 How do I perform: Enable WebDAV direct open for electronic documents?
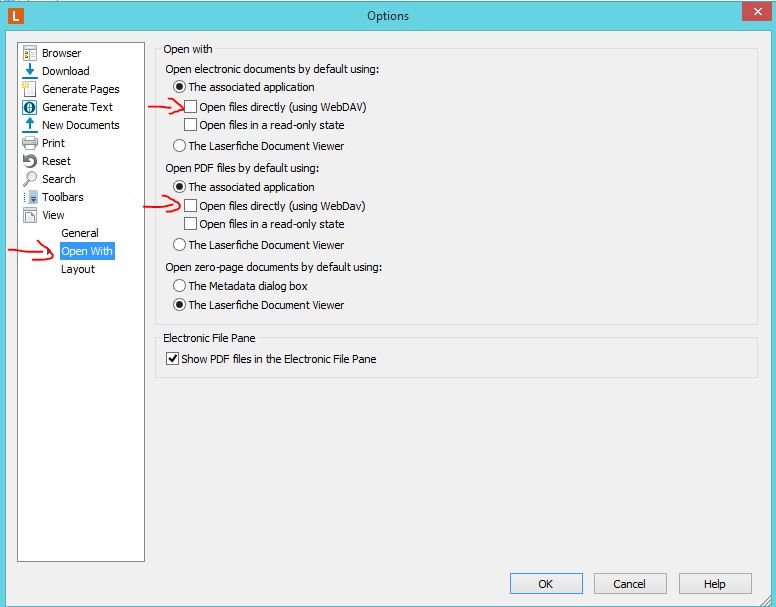(x=191, y=106)
